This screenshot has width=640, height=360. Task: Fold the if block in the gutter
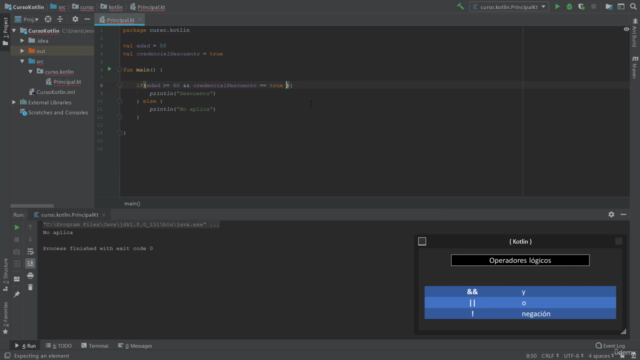(x=120, y=85)
